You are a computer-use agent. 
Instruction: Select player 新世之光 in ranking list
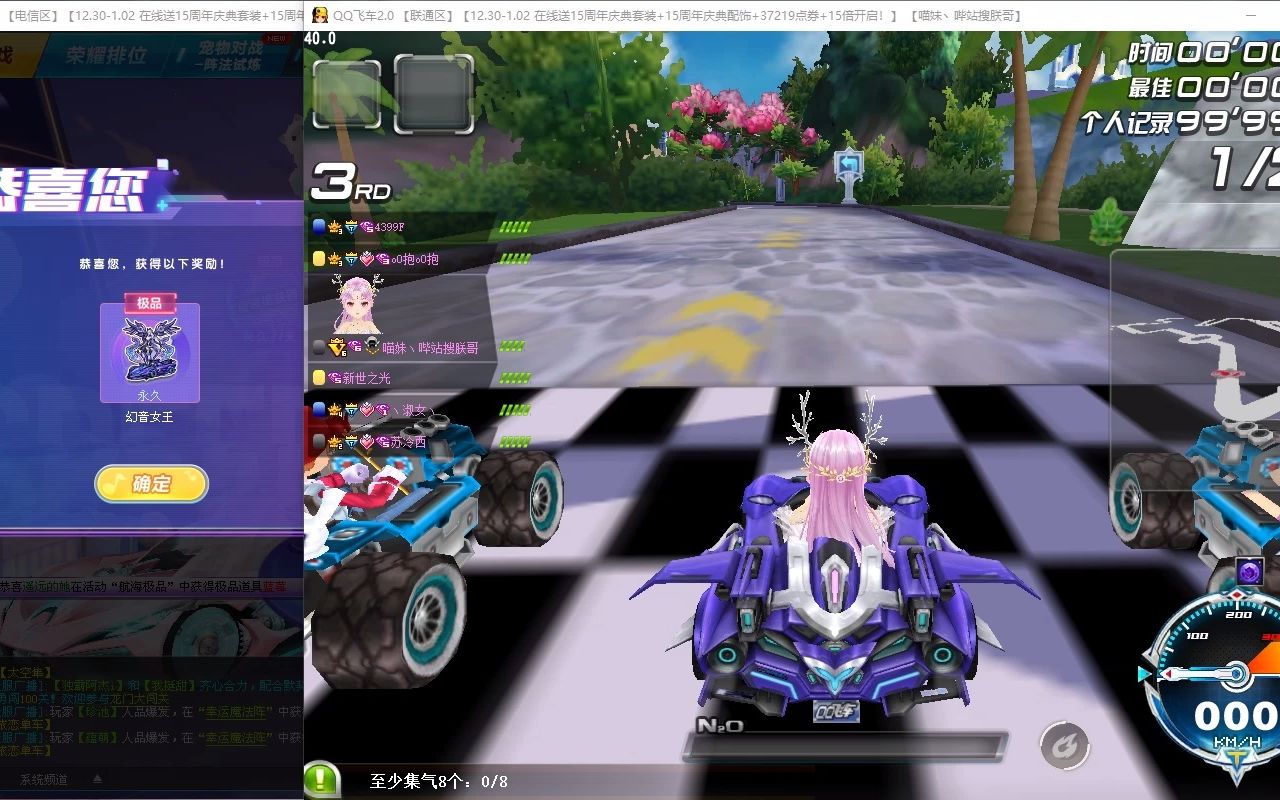tap(366, 378)
